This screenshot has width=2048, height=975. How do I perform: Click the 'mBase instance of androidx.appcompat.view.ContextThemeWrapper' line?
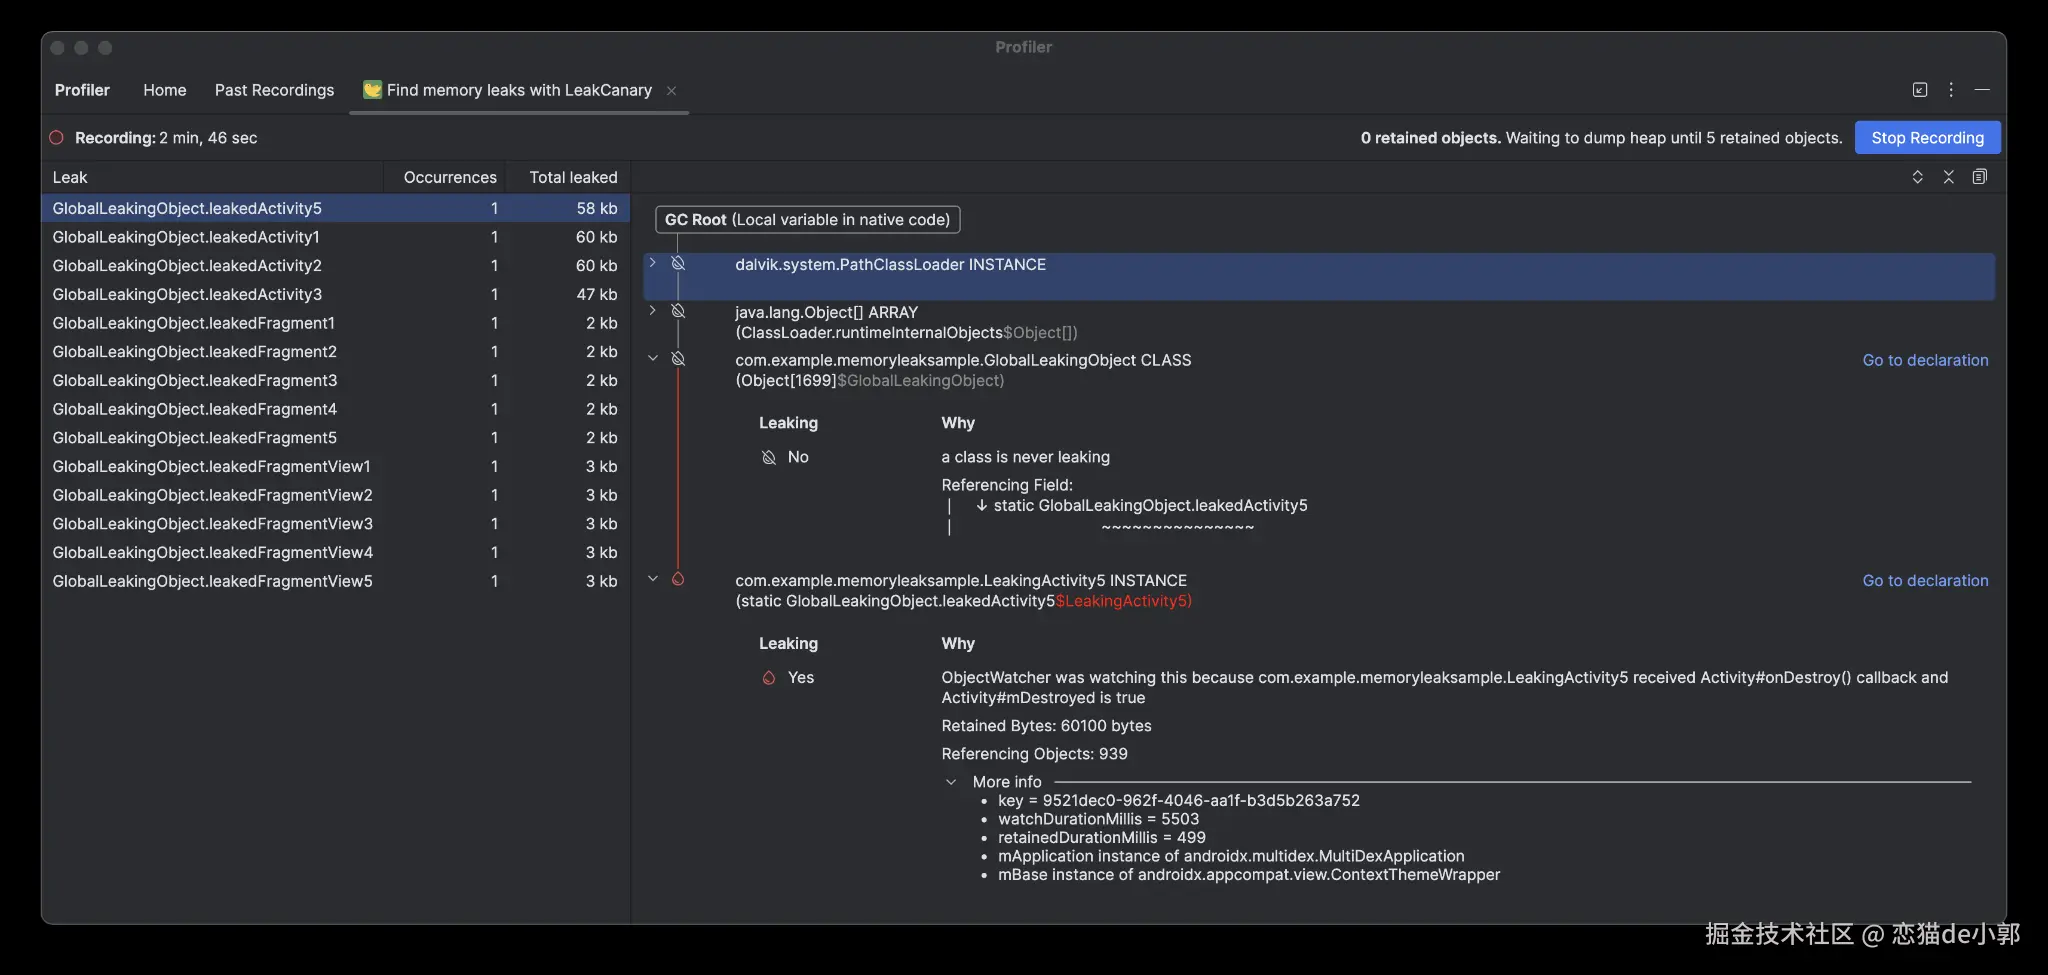1249,875
